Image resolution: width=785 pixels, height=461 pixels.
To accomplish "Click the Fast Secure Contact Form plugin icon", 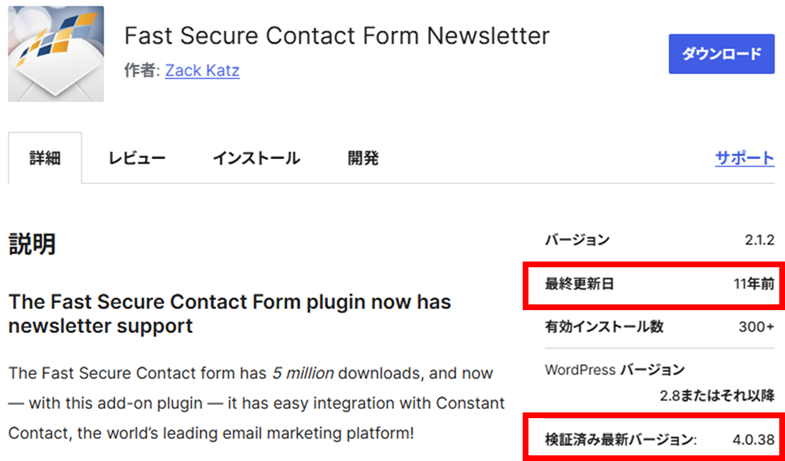I will (x=54, y=52).
